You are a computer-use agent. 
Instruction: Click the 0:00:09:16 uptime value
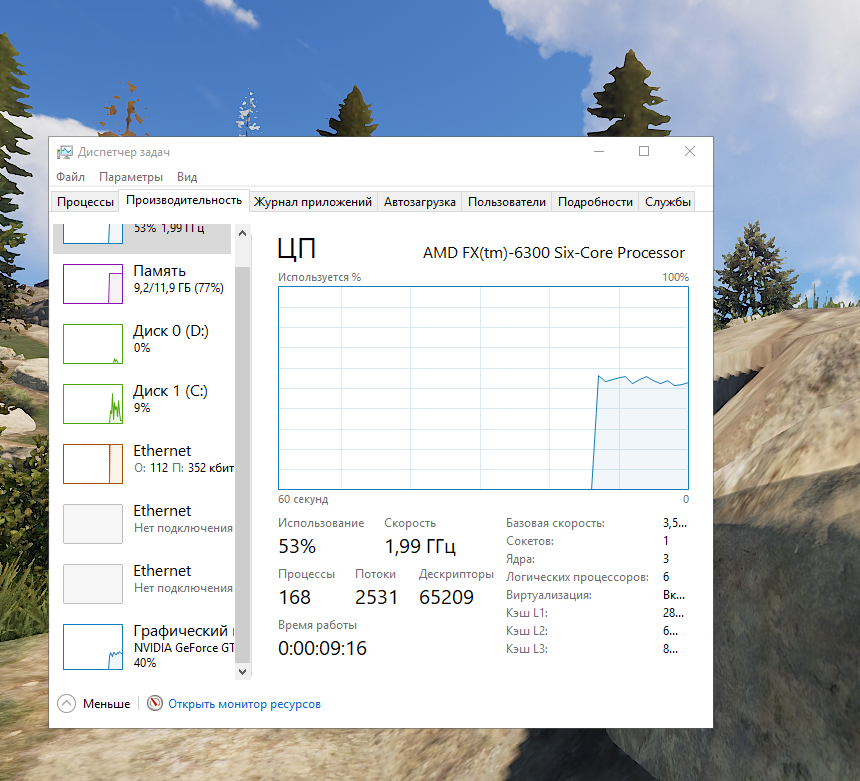pyautogui.click(x=322, y=648)
